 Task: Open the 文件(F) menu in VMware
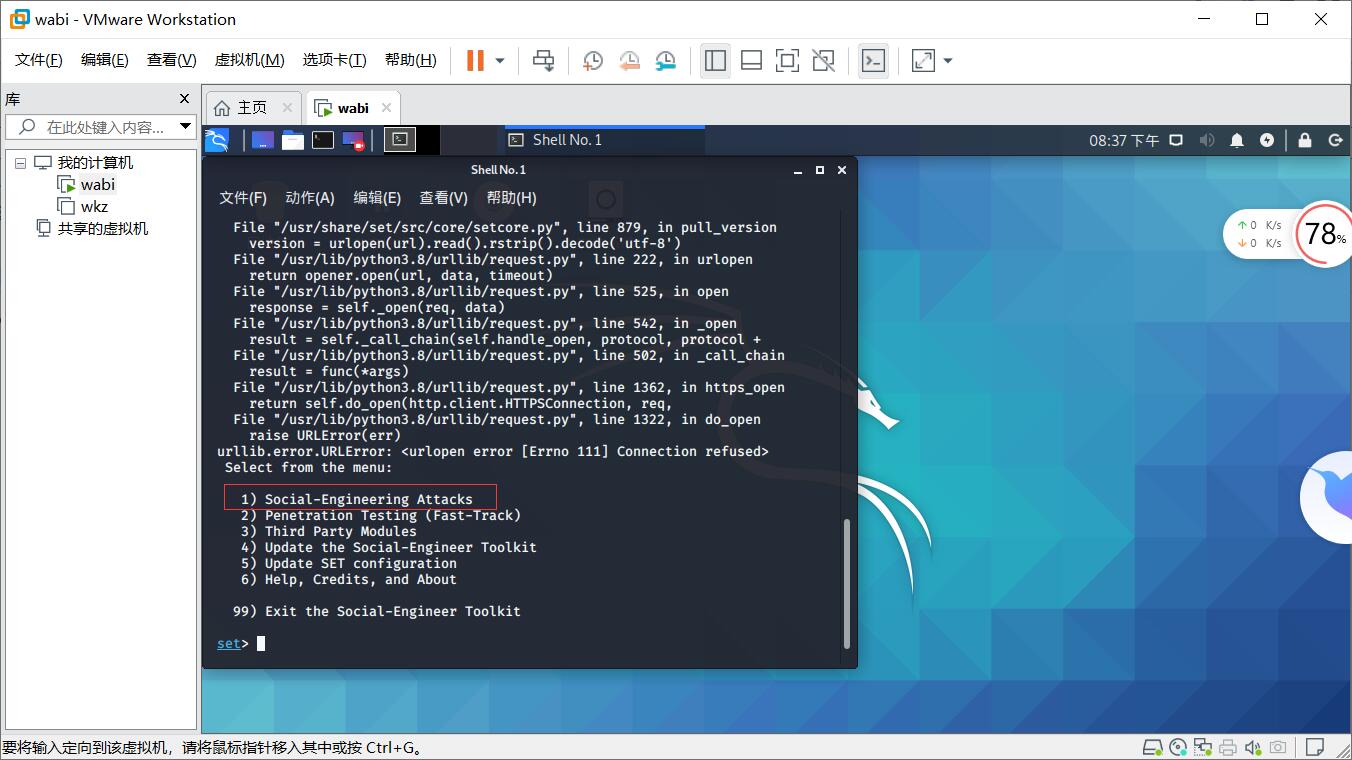coord(39,60)
